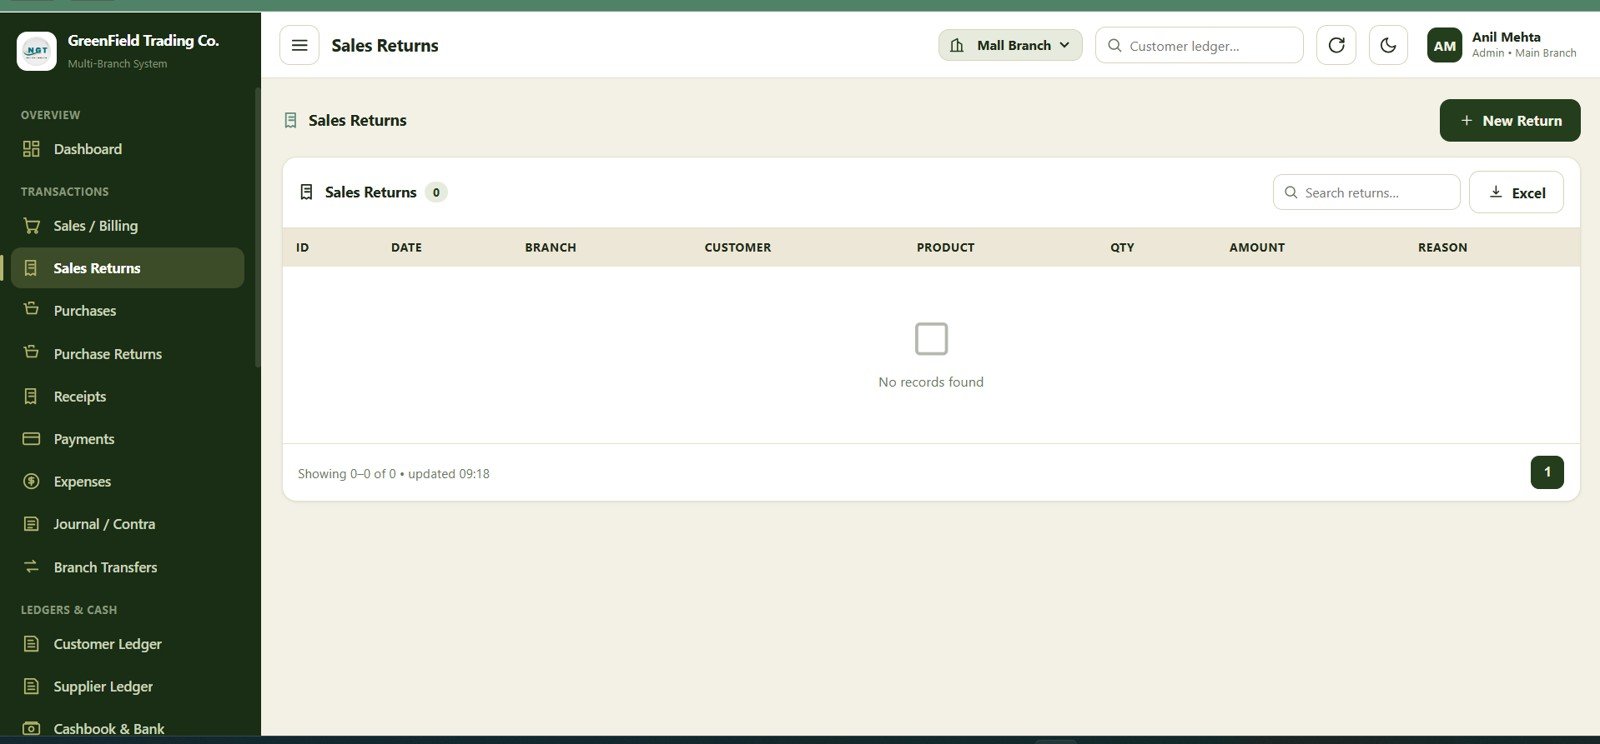Click the Journal / Contra icon
Image resolution: width=1600 pixels, height=744 pixels.
coord(31,524)
